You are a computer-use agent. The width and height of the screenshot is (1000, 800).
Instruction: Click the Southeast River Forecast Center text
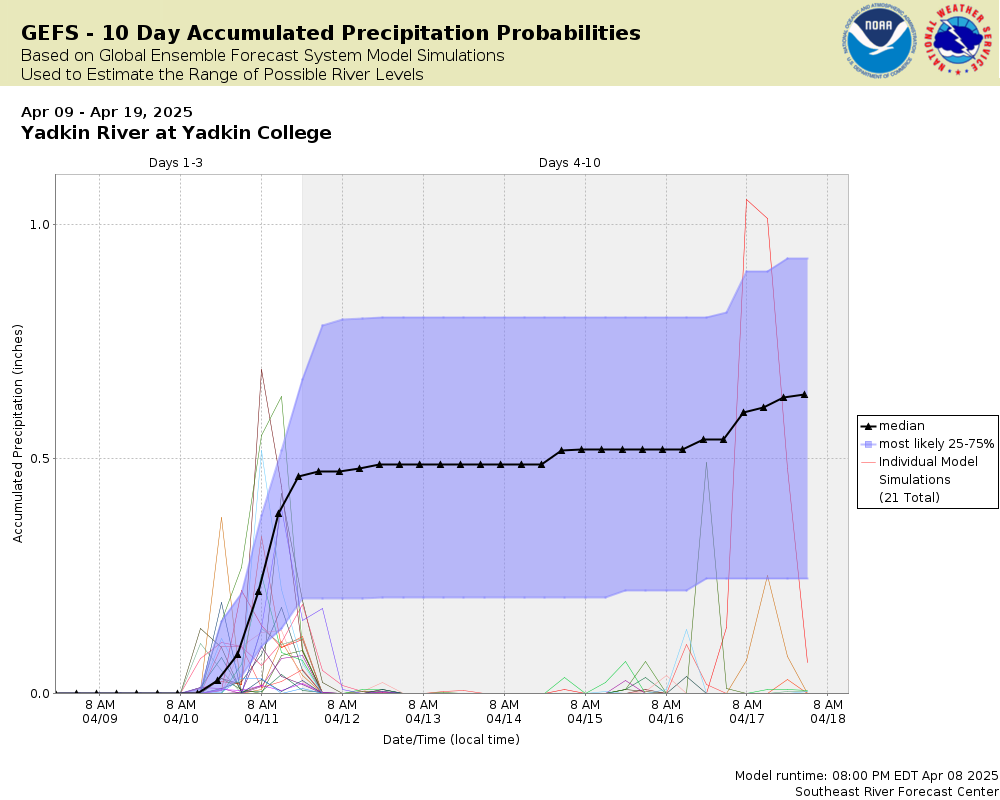[896, 792]
